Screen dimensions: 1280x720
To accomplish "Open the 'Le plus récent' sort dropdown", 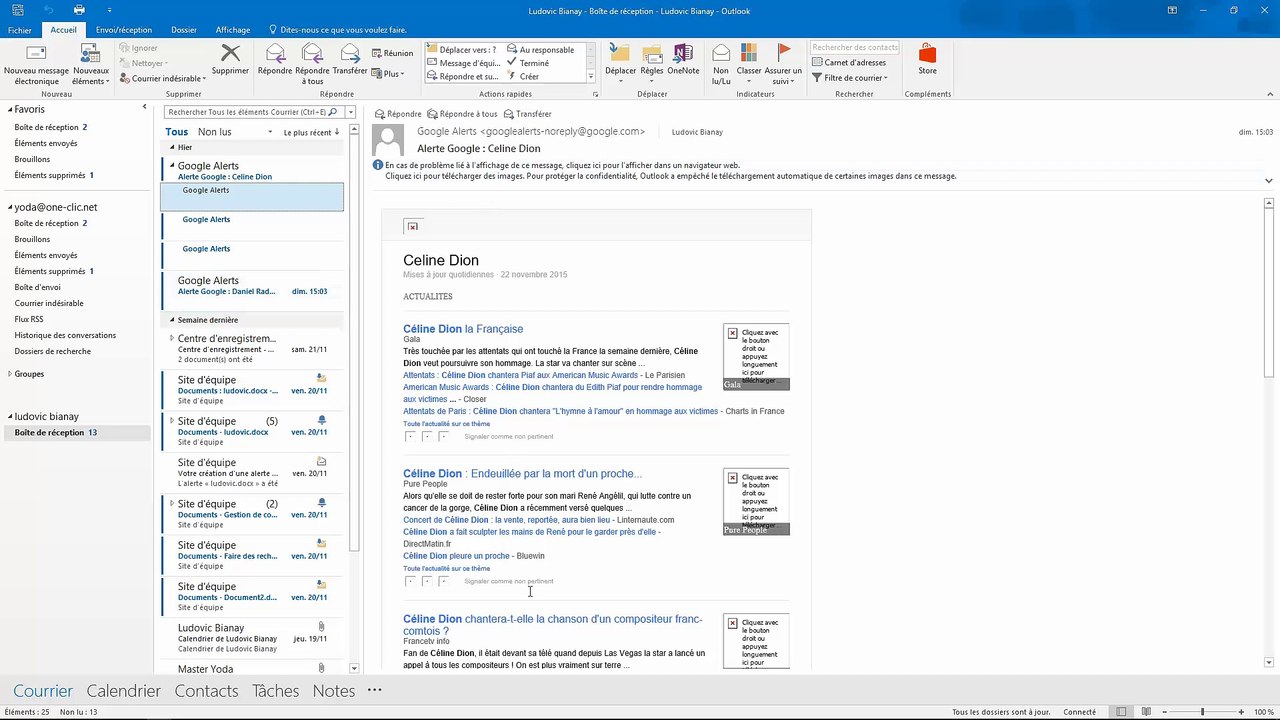I will point(311,132).
